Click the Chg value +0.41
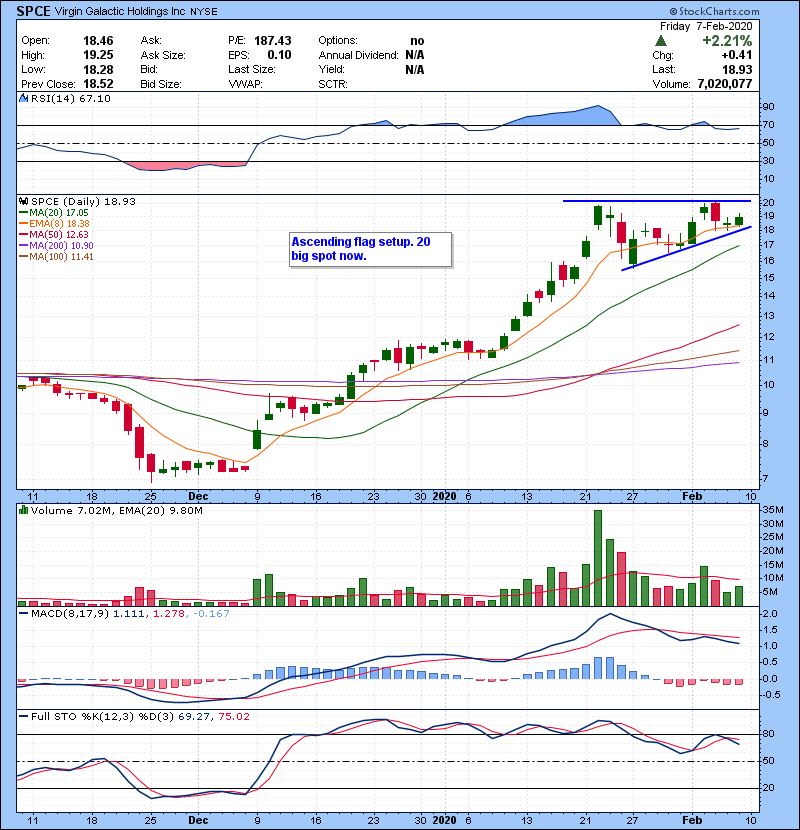This screenshot has width=800, height=830. tap(736, 55)
